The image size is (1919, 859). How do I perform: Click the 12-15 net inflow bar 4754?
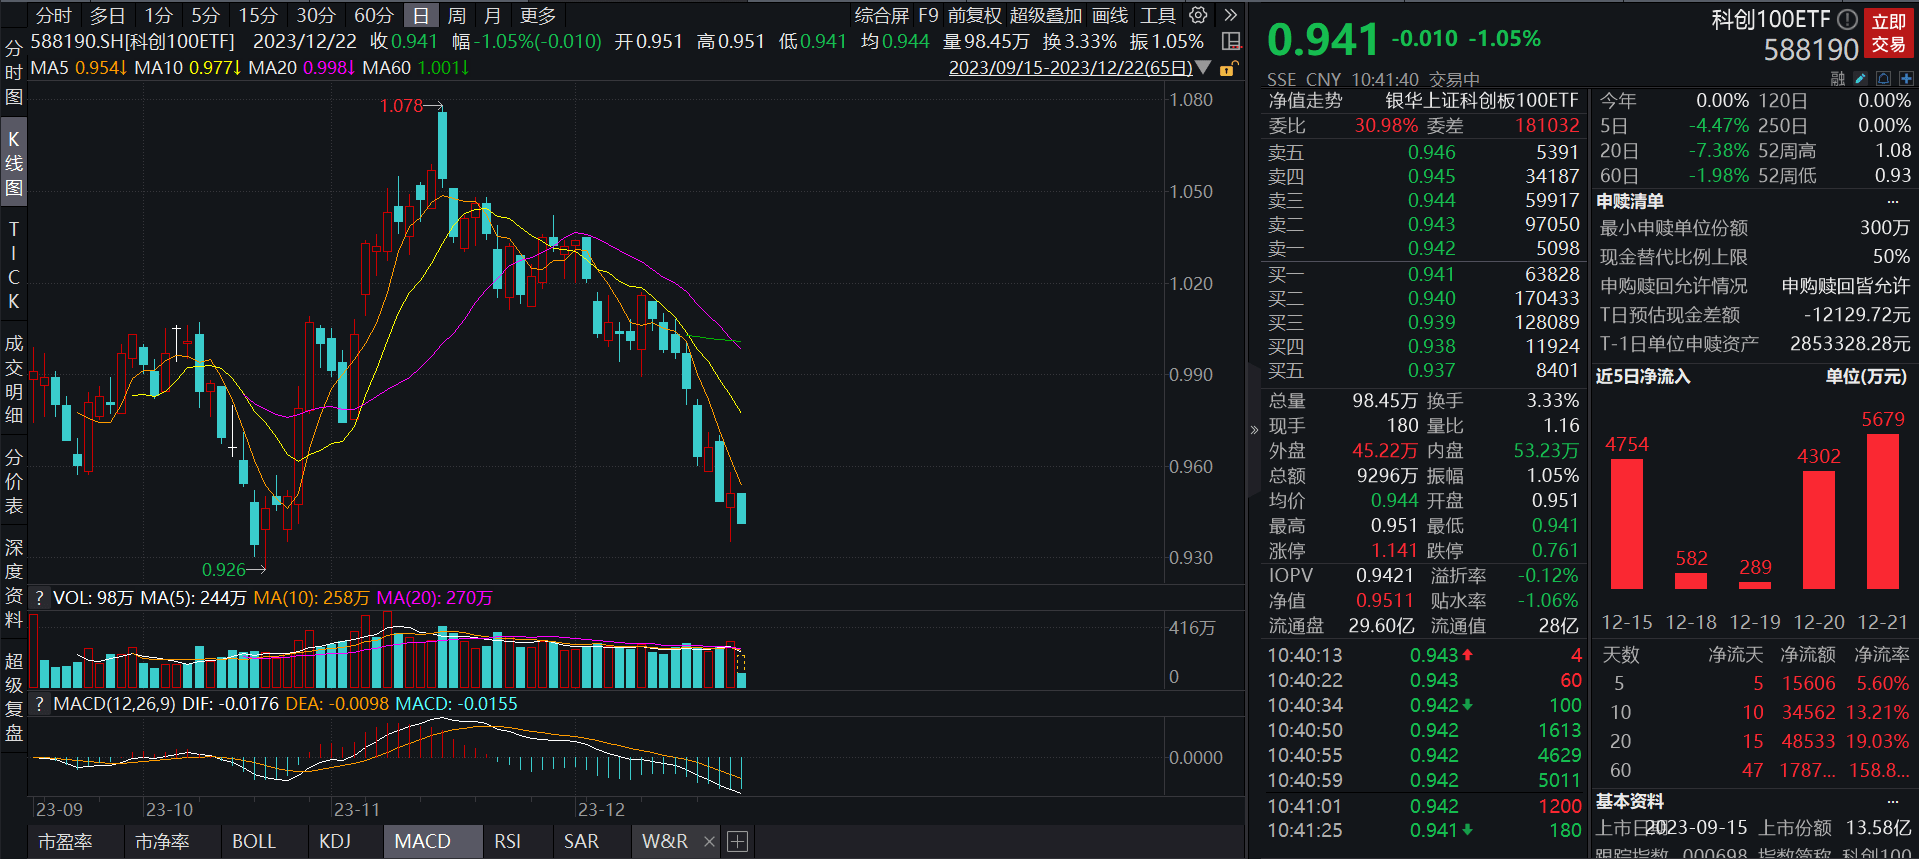1627,524
